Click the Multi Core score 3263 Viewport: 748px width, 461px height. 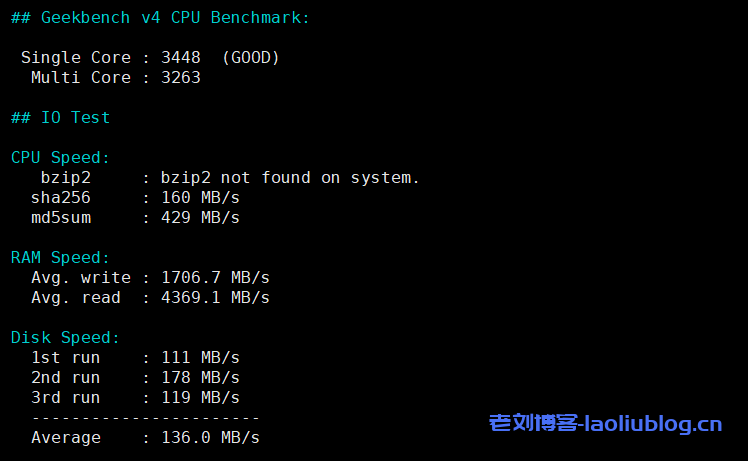(x=181, y=78)
